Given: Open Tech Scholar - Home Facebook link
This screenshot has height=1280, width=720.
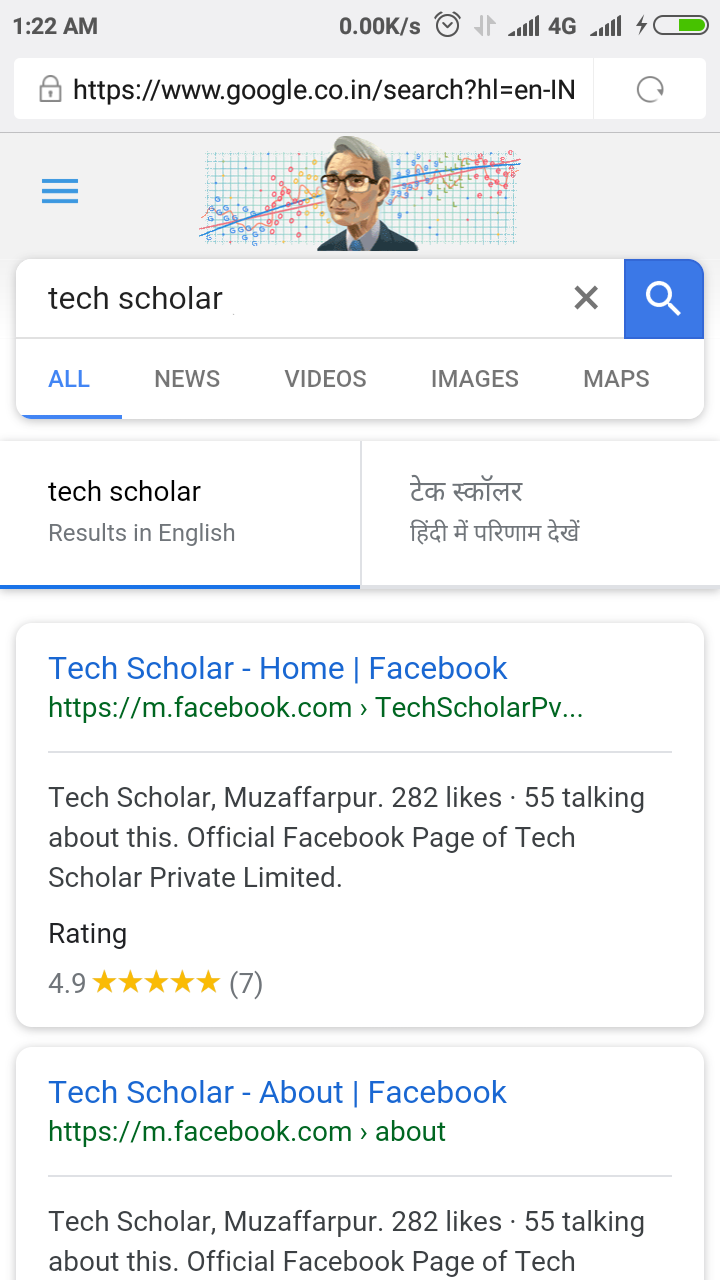Looking at the screenshot, I should coord(278,668).
